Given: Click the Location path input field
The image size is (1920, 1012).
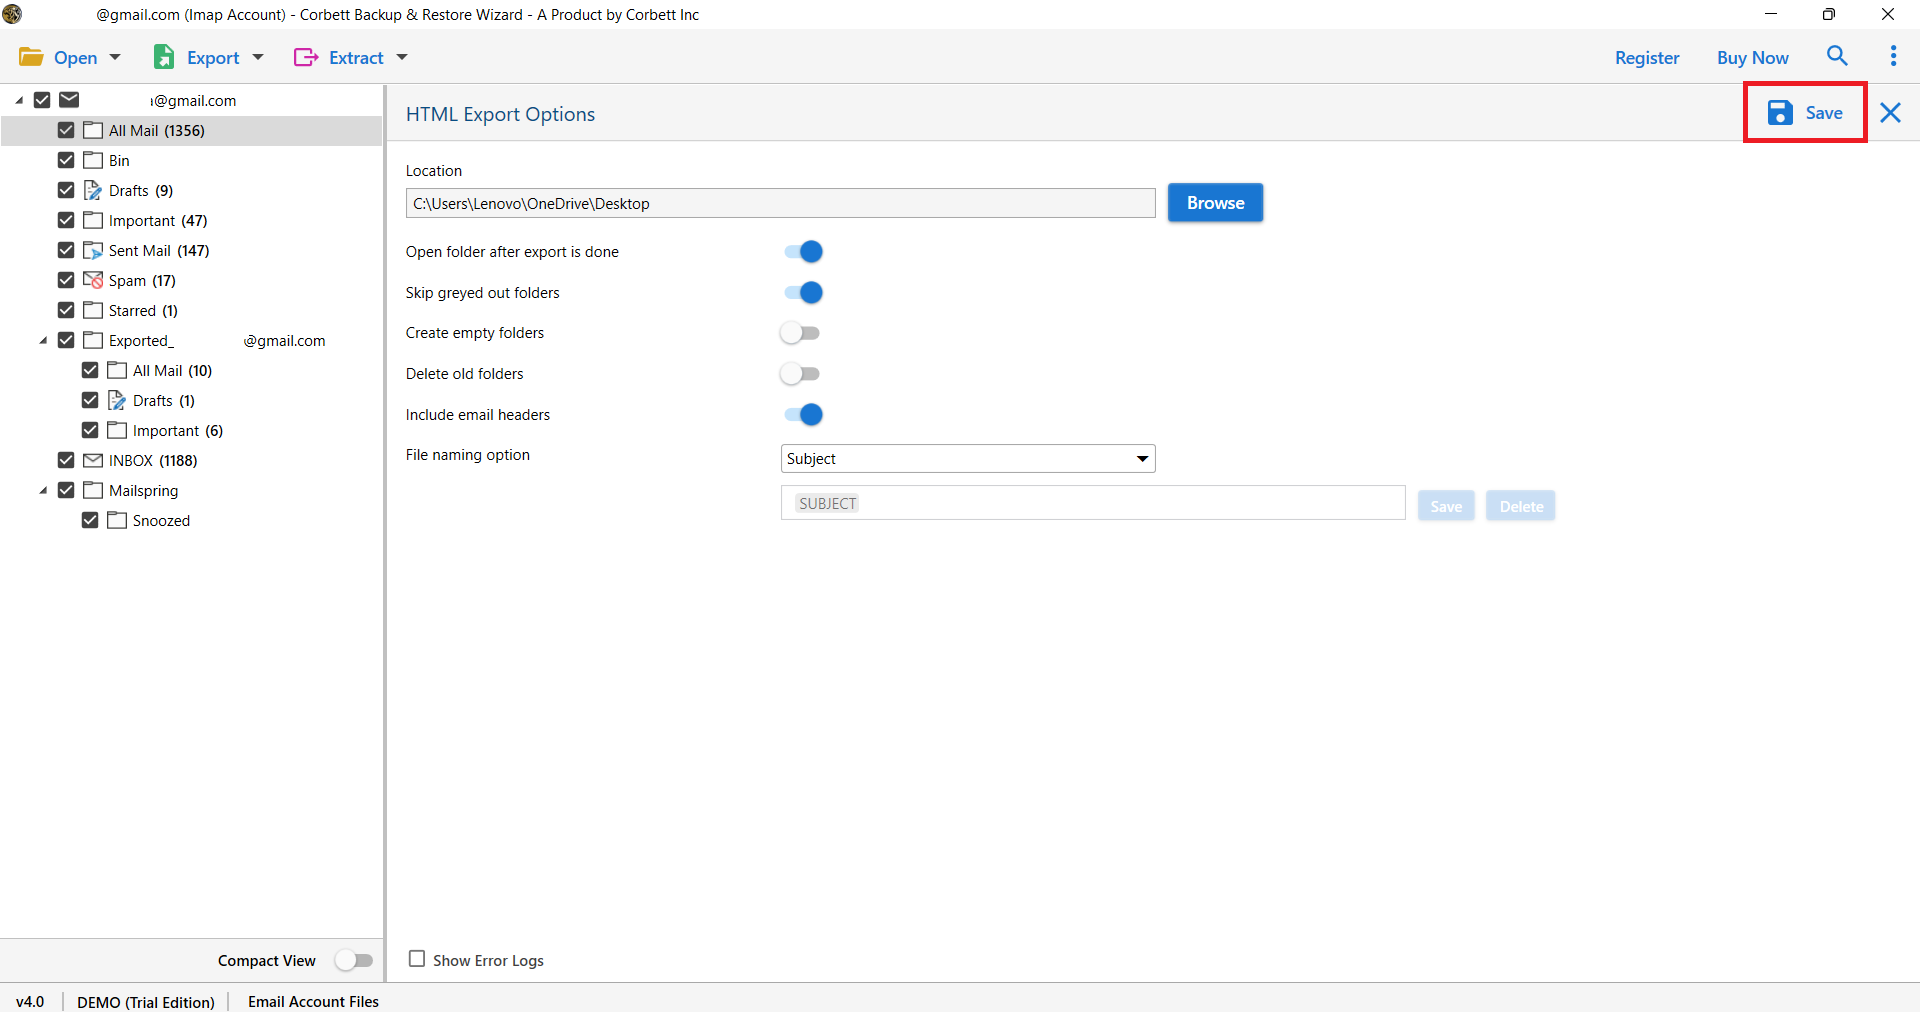Looking at the screenshot, I should point(780,203).
